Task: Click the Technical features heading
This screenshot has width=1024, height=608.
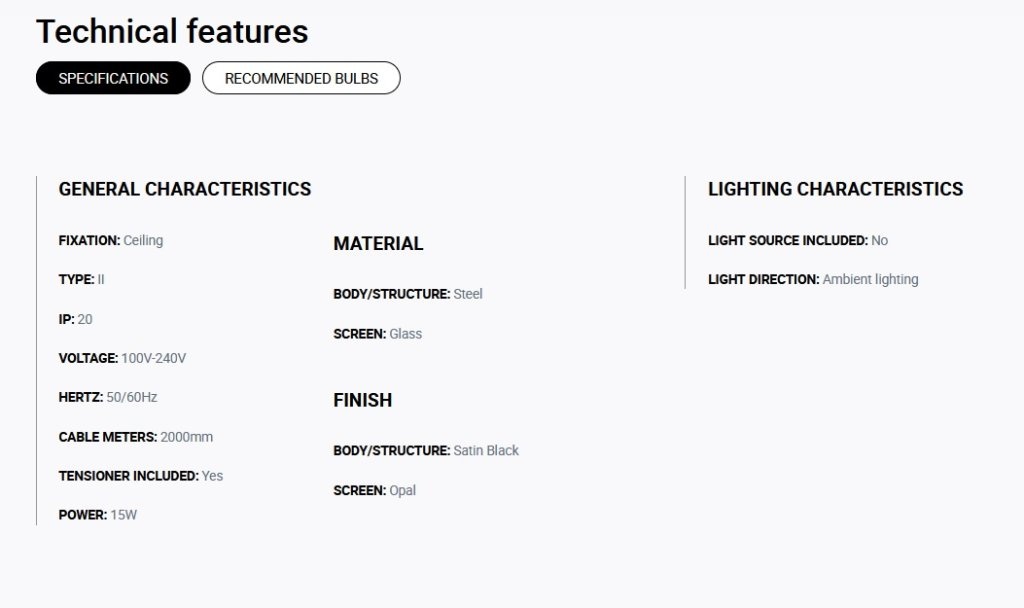Action: pyautogui.click(x=172, y=31)
